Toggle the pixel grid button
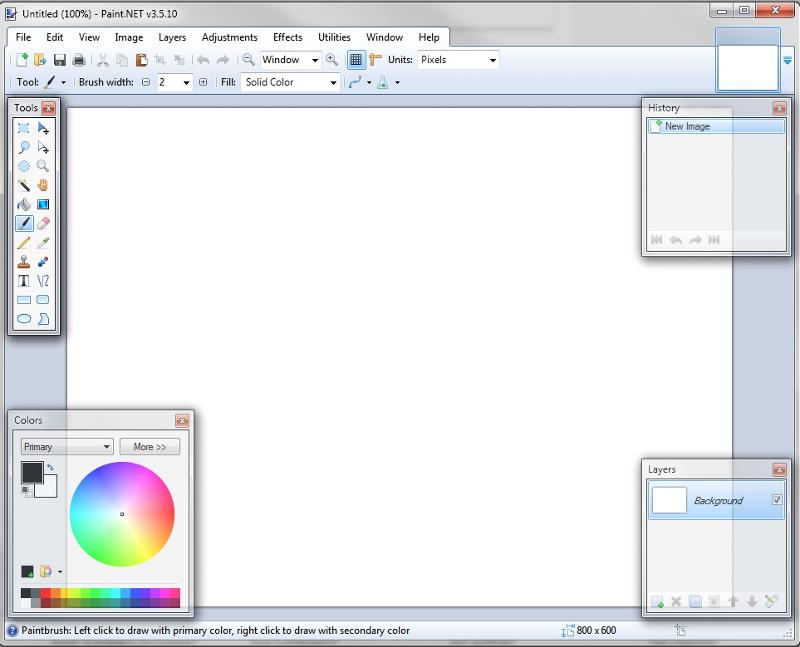 [x=356, y=60]
